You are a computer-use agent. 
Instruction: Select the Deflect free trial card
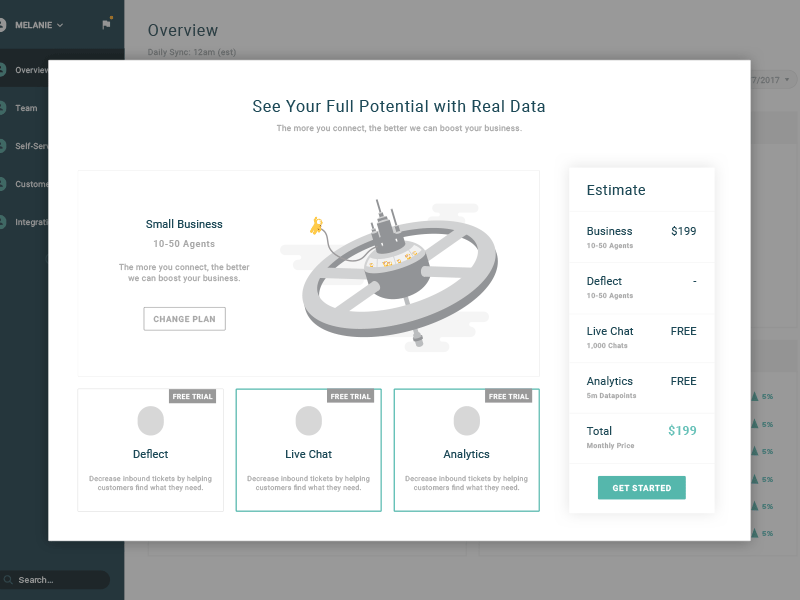(150, 450)
